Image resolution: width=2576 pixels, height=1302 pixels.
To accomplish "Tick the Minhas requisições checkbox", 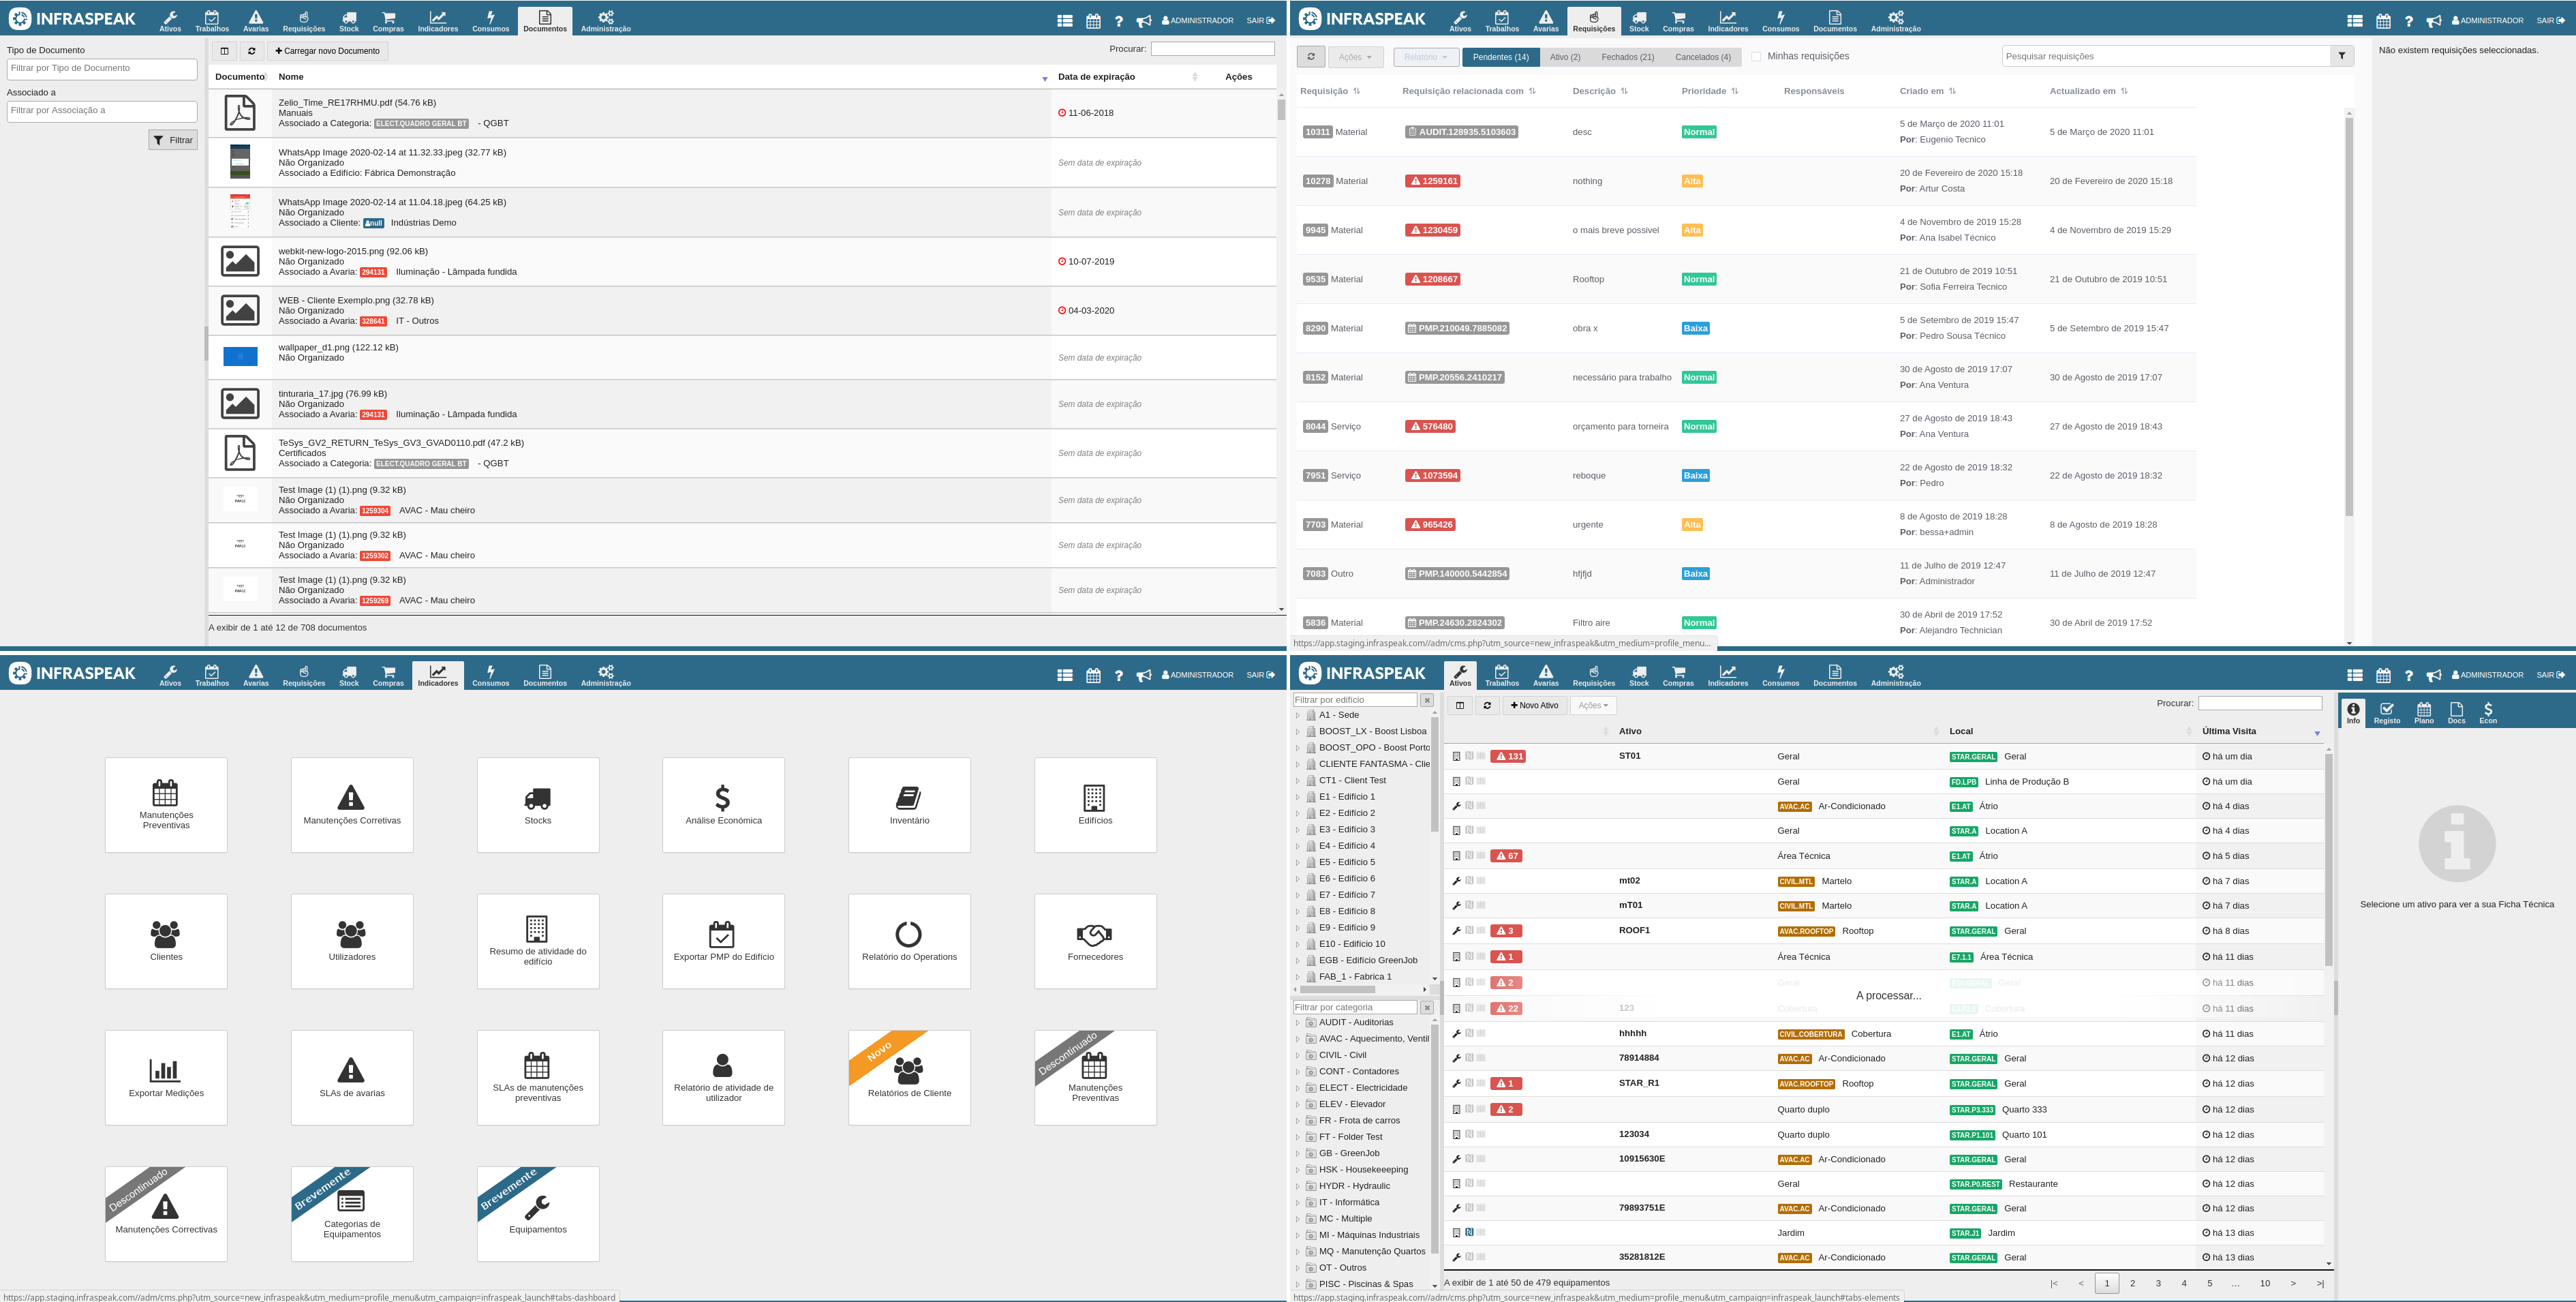I will [1756, 57].
